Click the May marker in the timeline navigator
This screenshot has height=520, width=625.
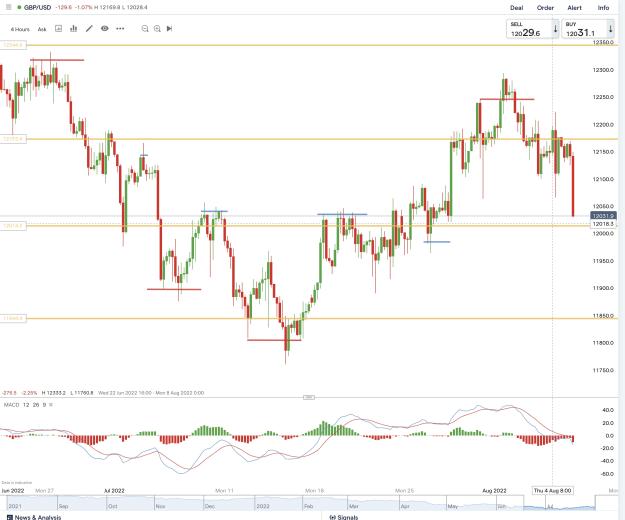[453, 506]
